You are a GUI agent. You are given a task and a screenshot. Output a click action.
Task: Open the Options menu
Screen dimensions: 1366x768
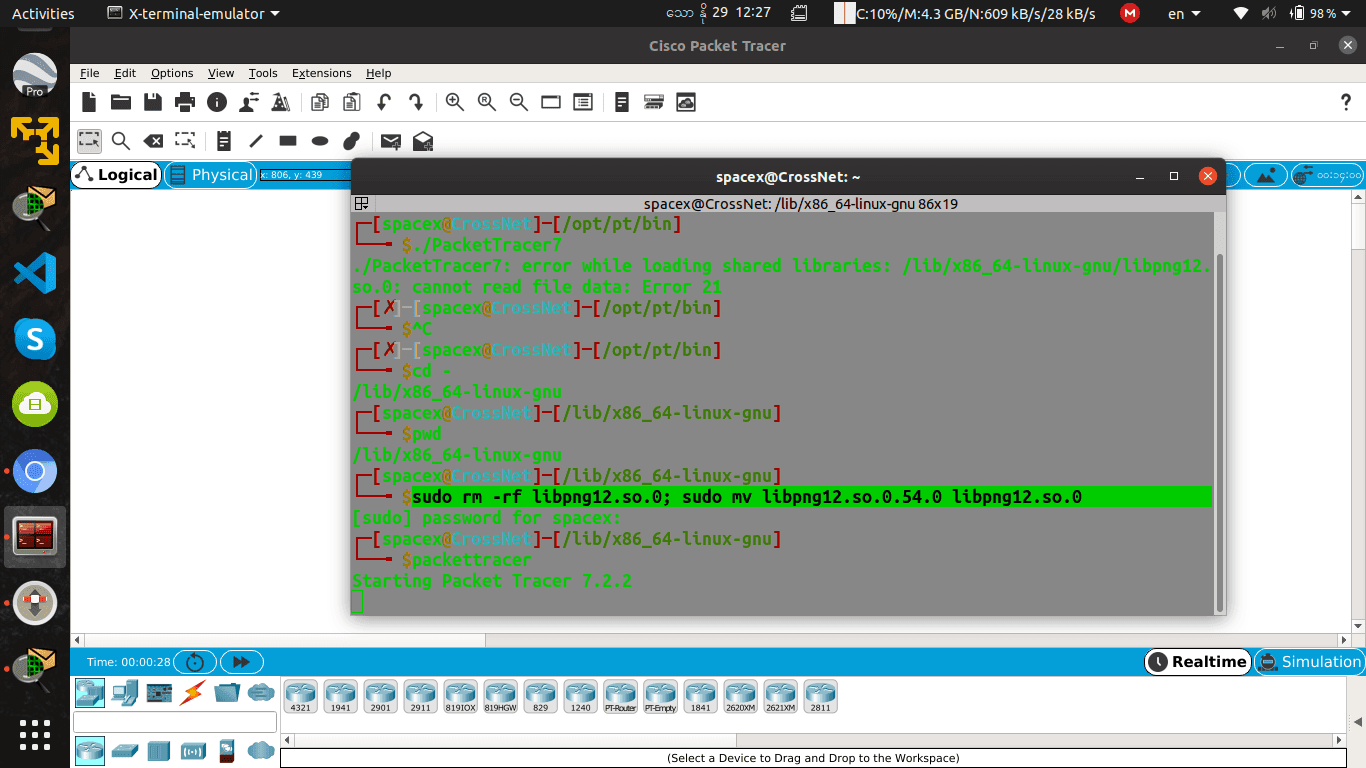click(172, 73)
